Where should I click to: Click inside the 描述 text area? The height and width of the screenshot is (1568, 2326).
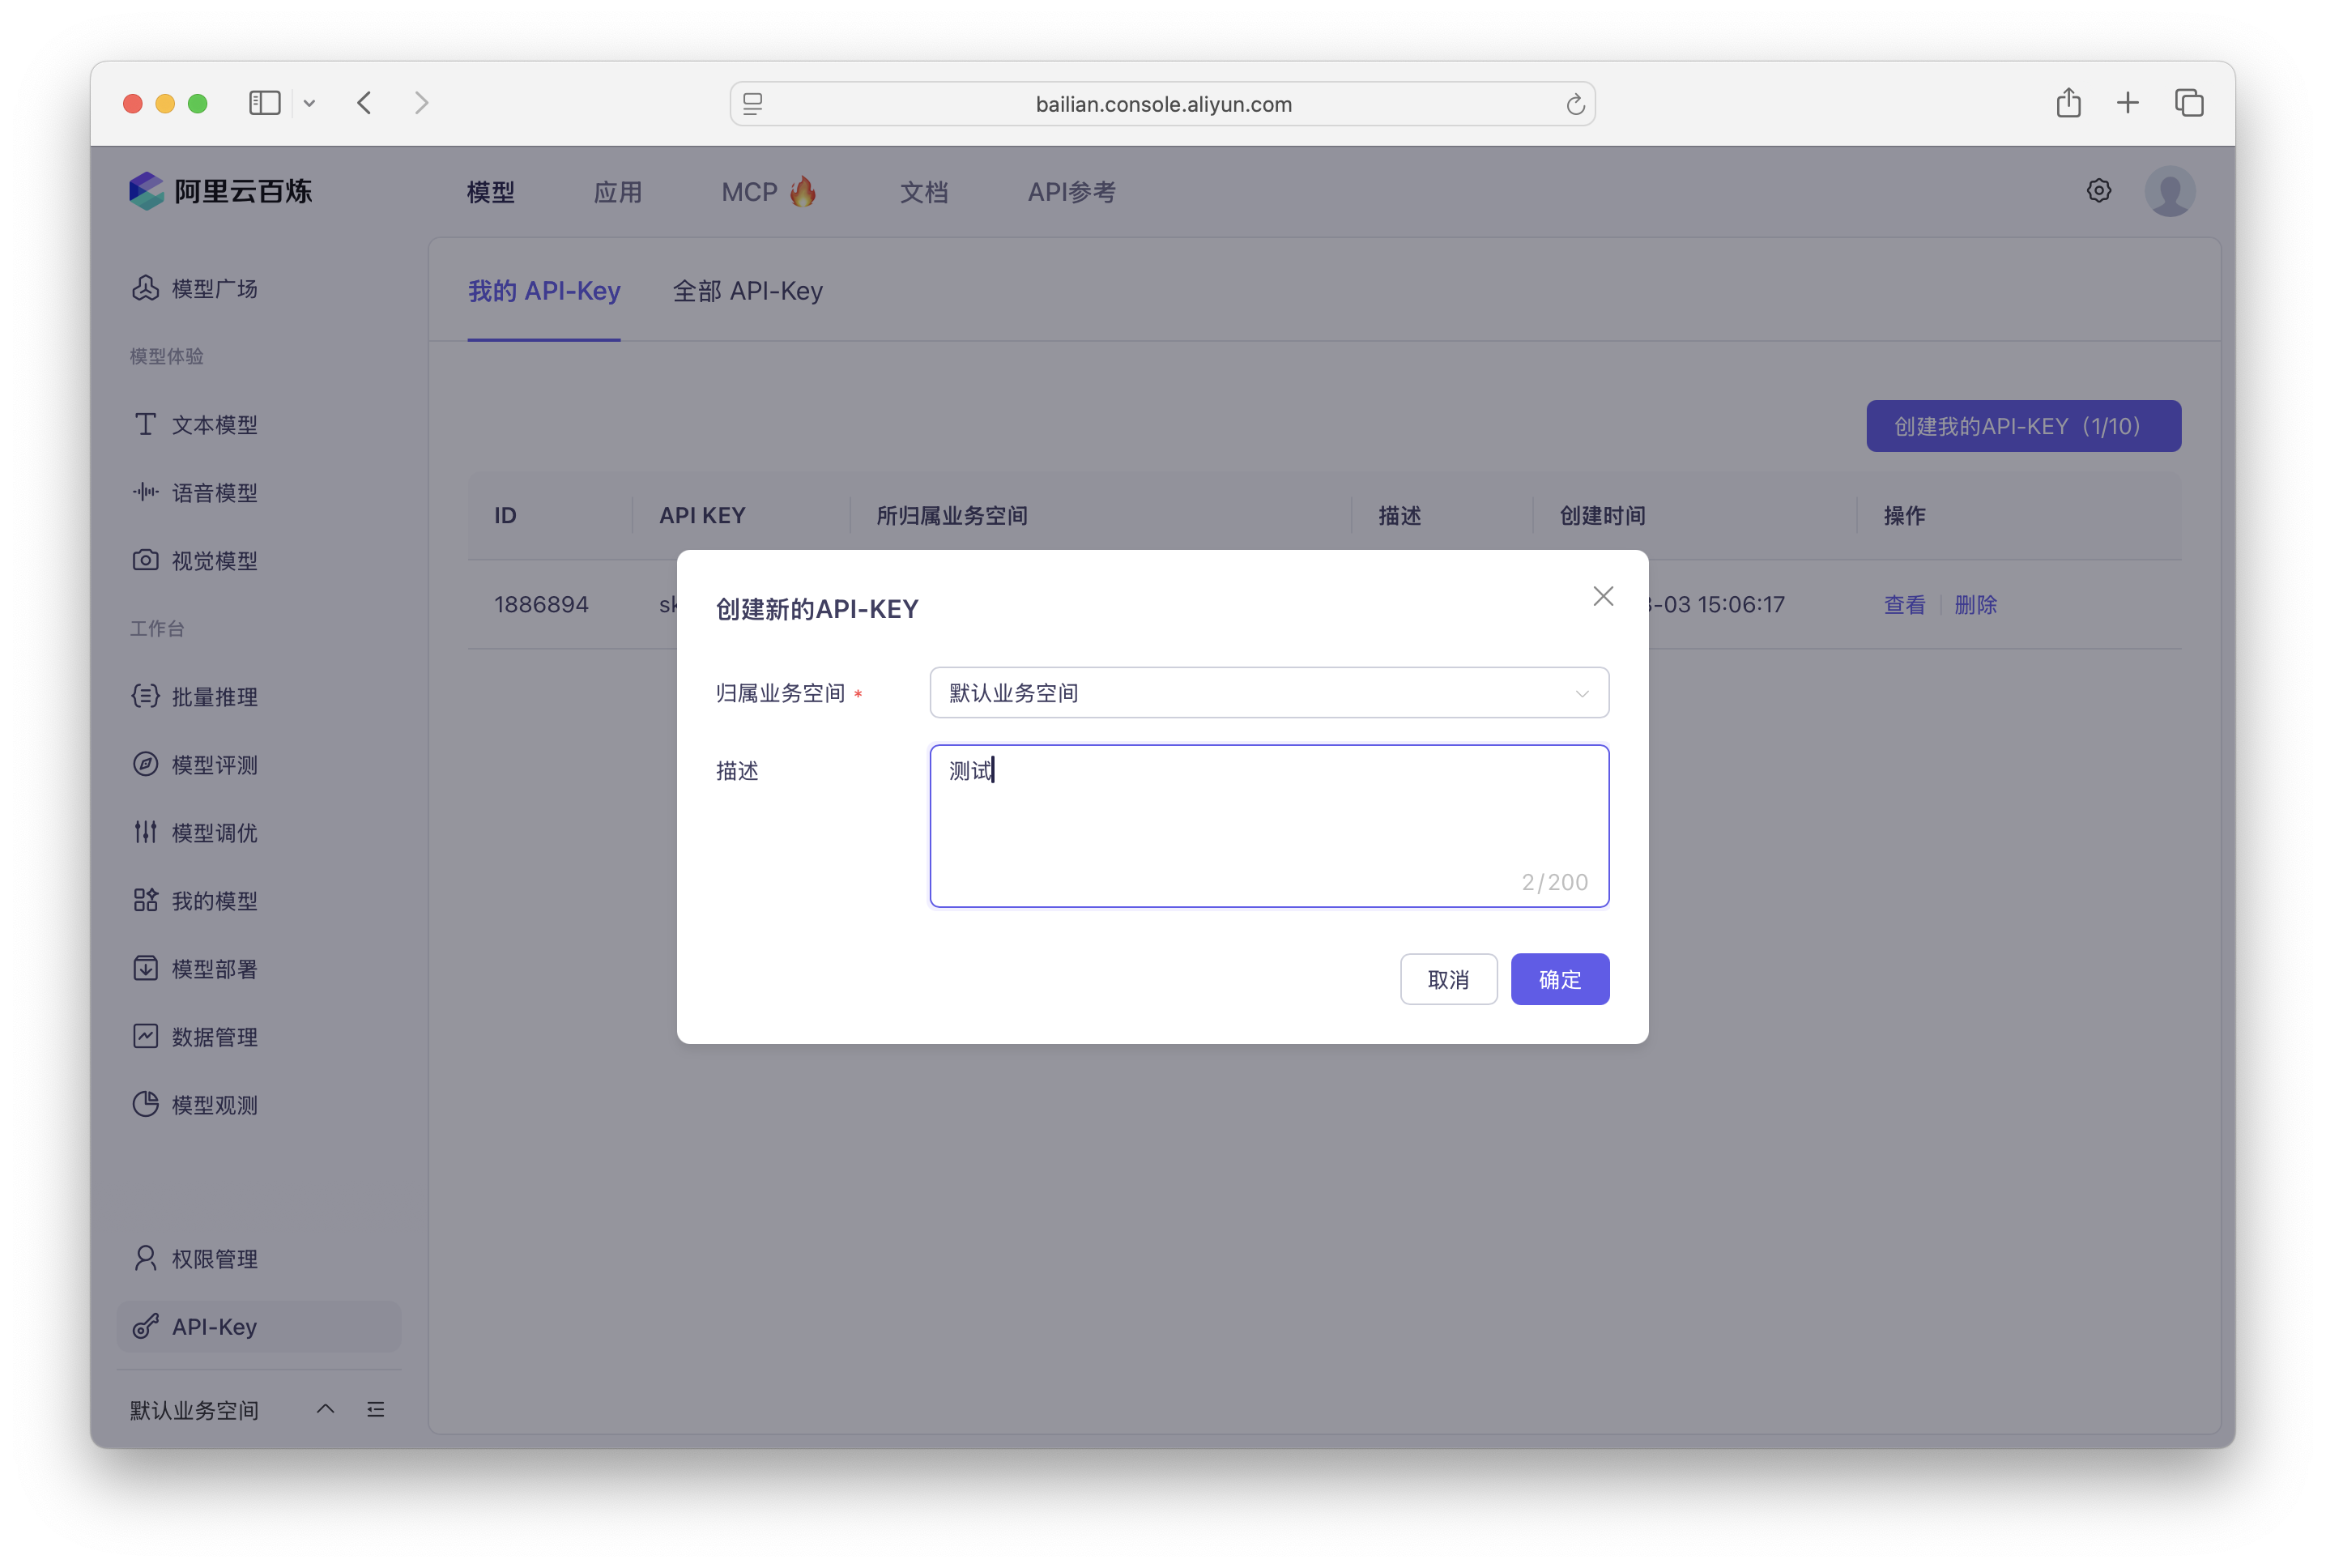pos(1268,825)
